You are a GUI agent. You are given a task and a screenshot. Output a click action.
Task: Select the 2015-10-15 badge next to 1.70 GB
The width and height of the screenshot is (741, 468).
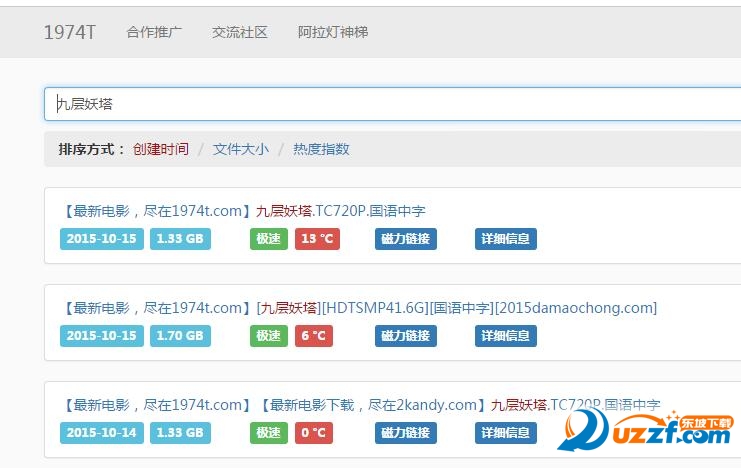click(x=102, y=336)
